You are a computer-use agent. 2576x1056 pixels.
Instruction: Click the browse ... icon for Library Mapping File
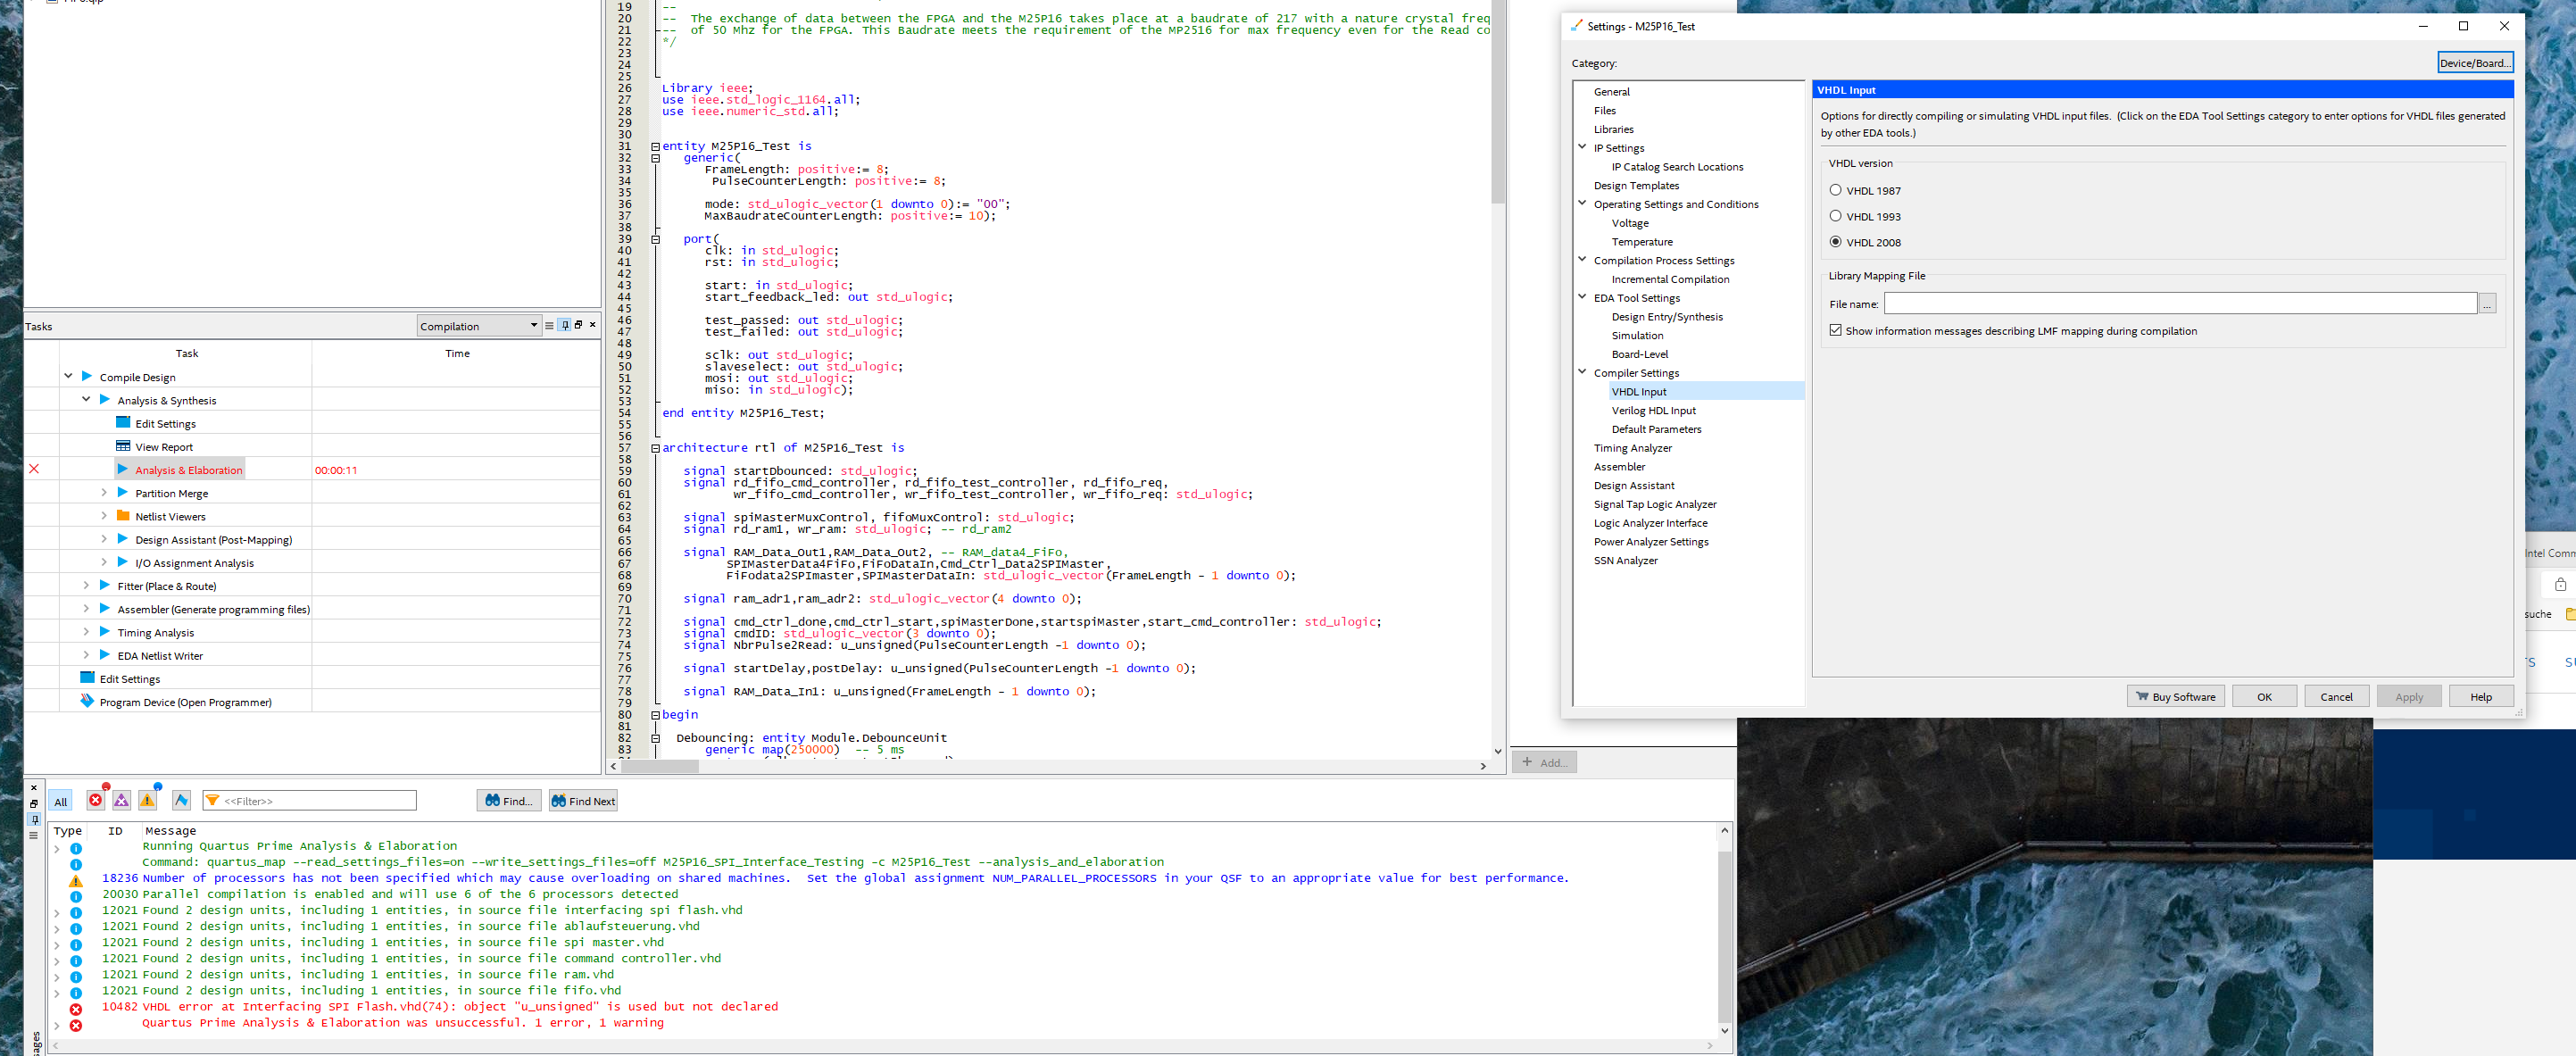click(x=2487, y=303)
